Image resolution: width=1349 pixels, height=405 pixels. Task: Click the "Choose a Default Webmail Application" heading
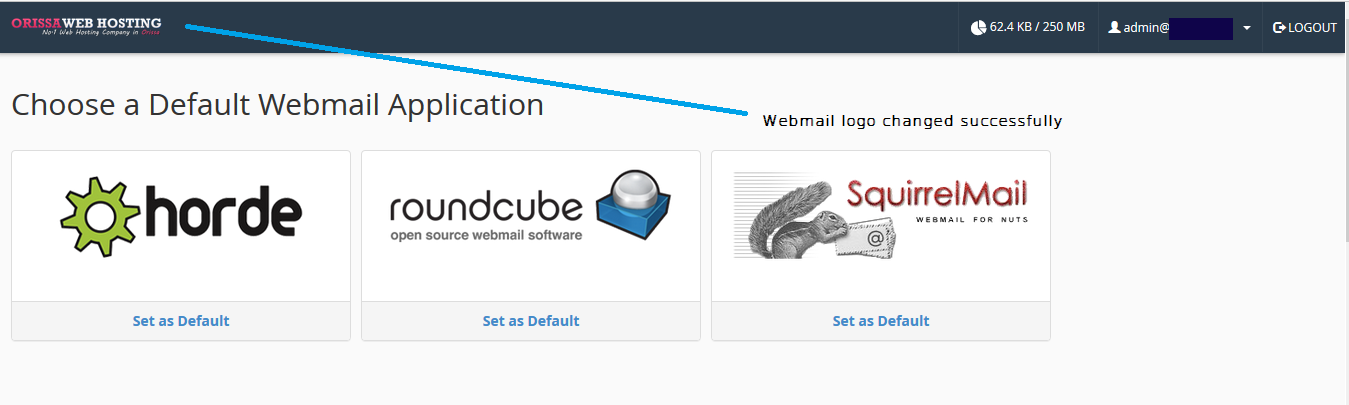tap(278, 105)
